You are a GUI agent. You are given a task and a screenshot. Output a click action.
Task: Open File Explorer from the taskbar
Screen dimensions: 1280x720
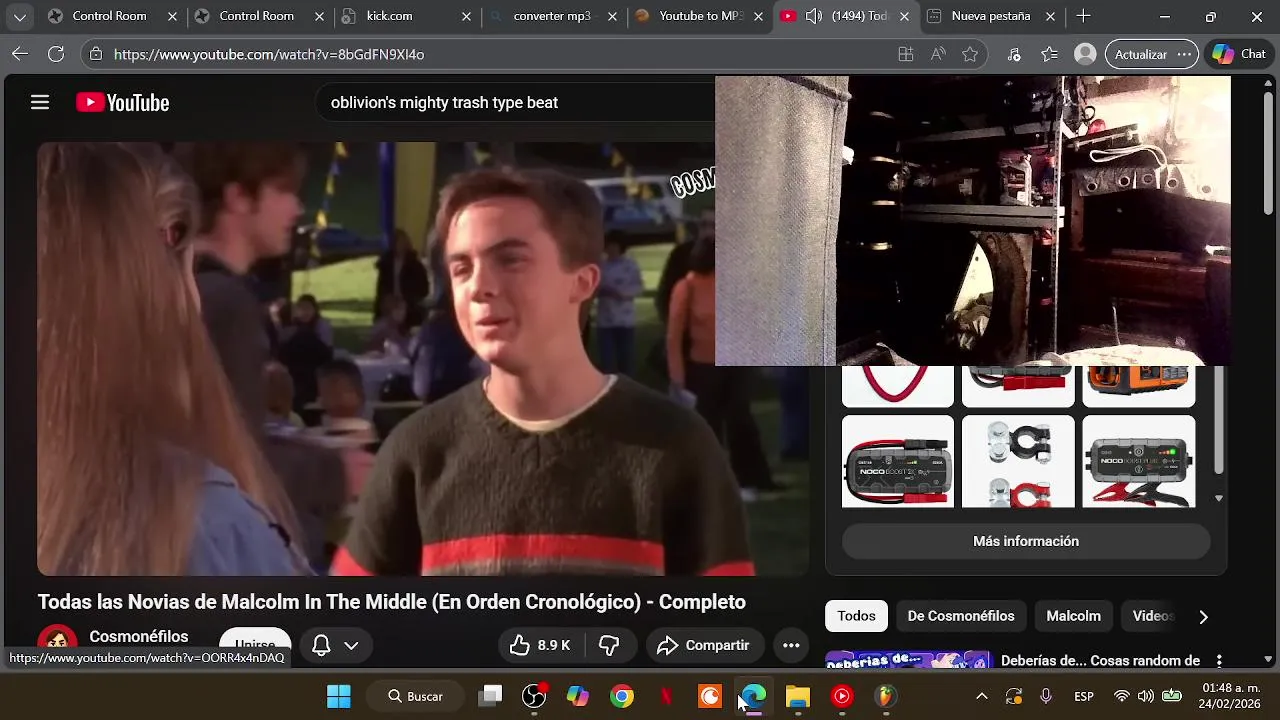tap(797, 696)
